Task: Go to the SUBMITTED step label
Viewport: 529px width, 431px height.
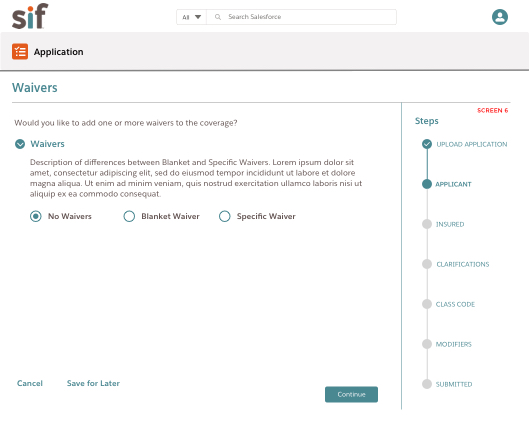Action: [454, 384]
